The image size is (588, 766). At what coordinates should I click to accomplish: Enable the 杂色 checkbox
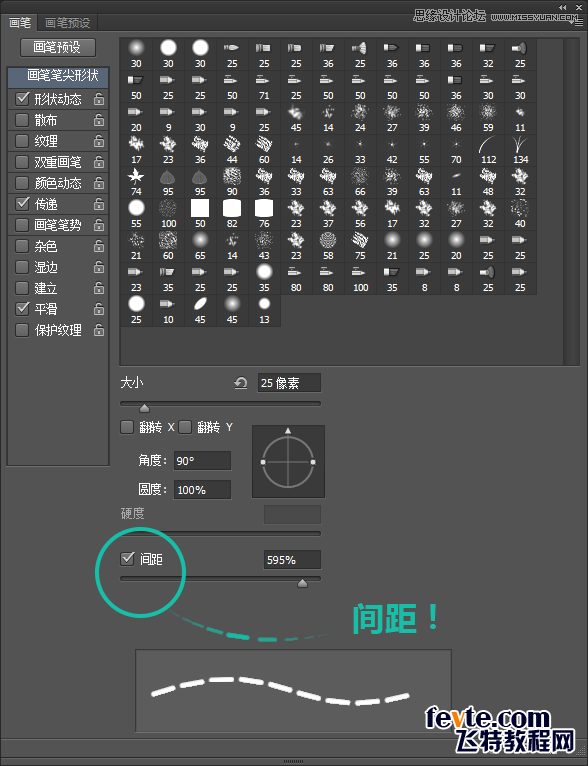coord(22,246)
